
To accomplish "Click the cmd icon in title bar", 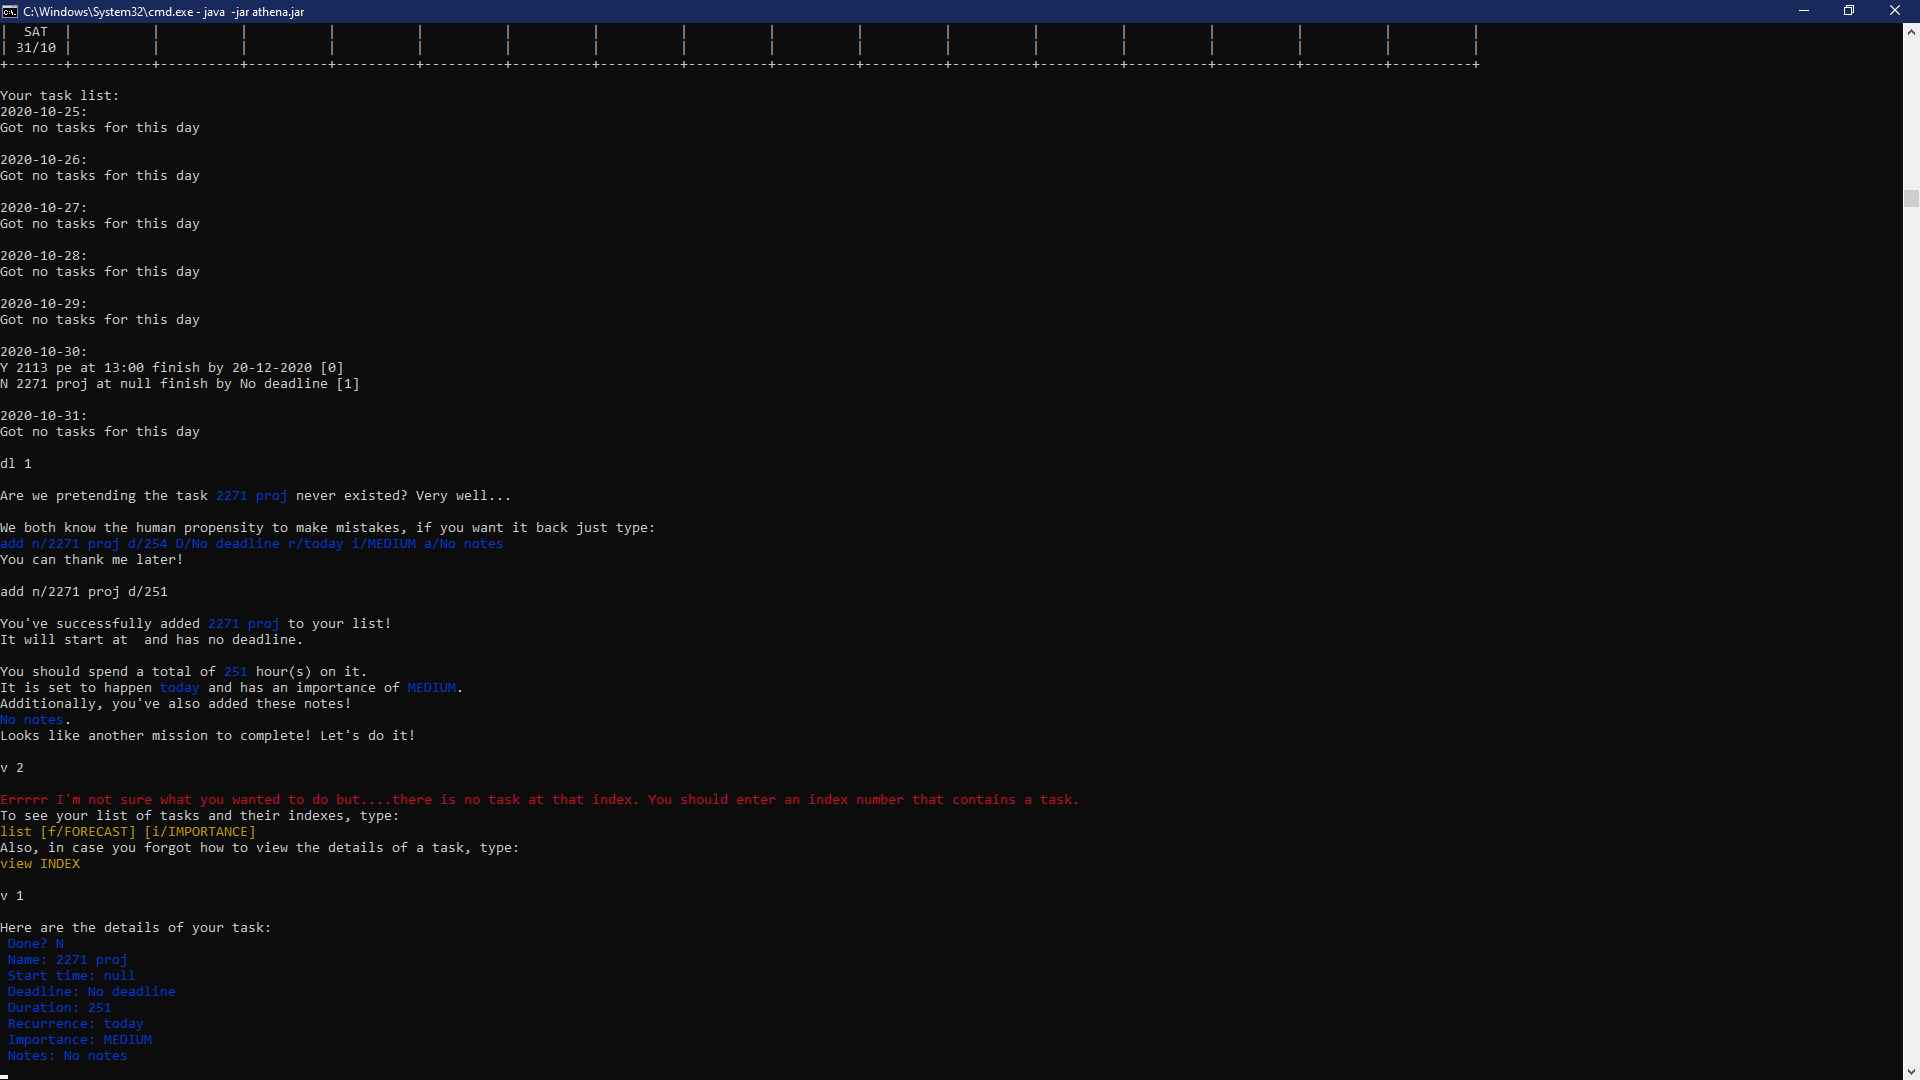I will (10, 11).
